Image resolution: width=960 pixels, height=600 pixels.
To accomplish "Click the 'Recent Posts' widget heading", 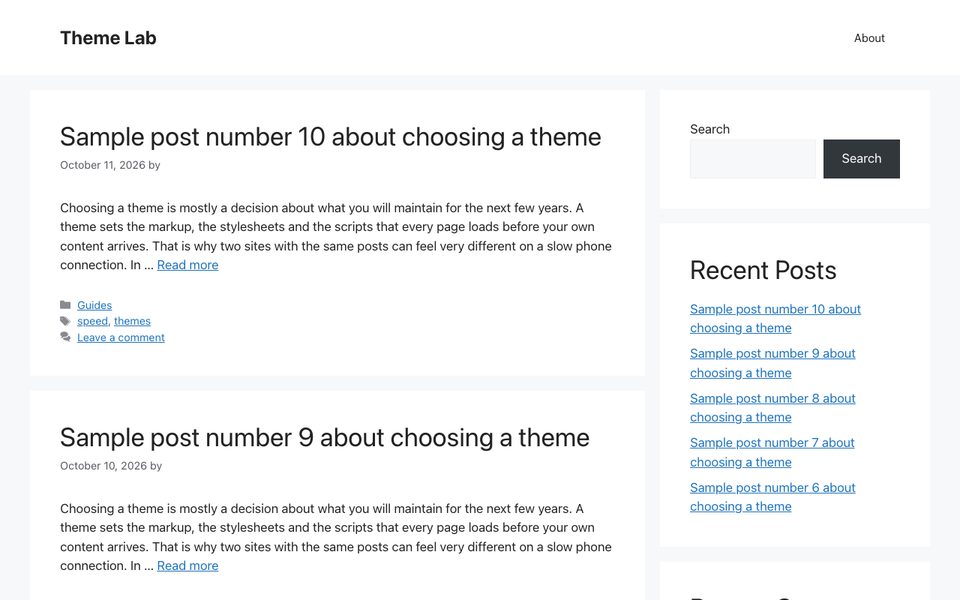I will point(763,271).
